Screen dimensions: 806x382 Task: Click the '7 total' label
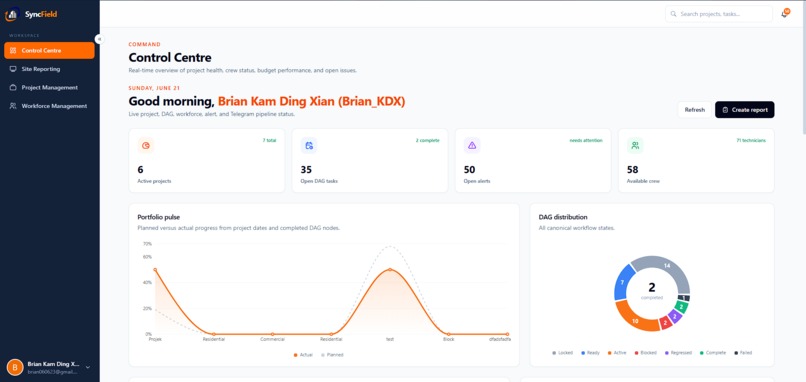(x=269, y=140)
